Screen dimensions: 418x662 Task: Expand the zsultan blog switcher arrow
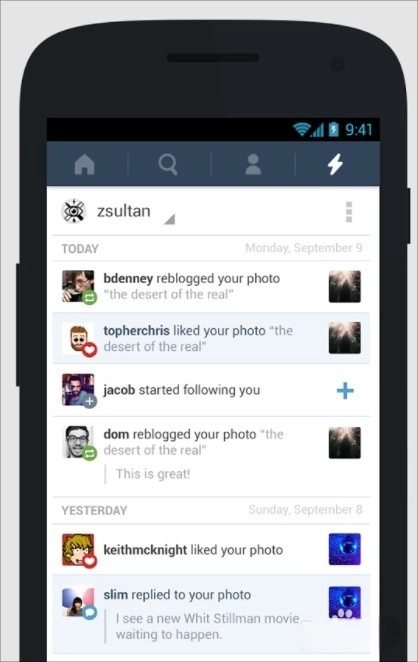pos(169,219)
